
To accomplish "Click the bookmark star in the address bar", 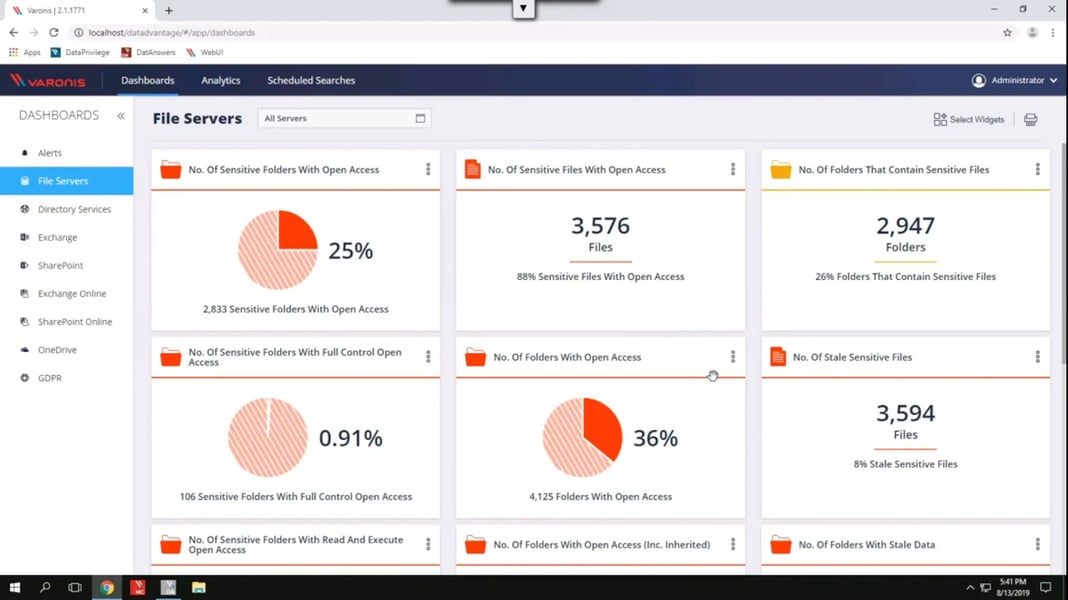I will (1008, 32).
